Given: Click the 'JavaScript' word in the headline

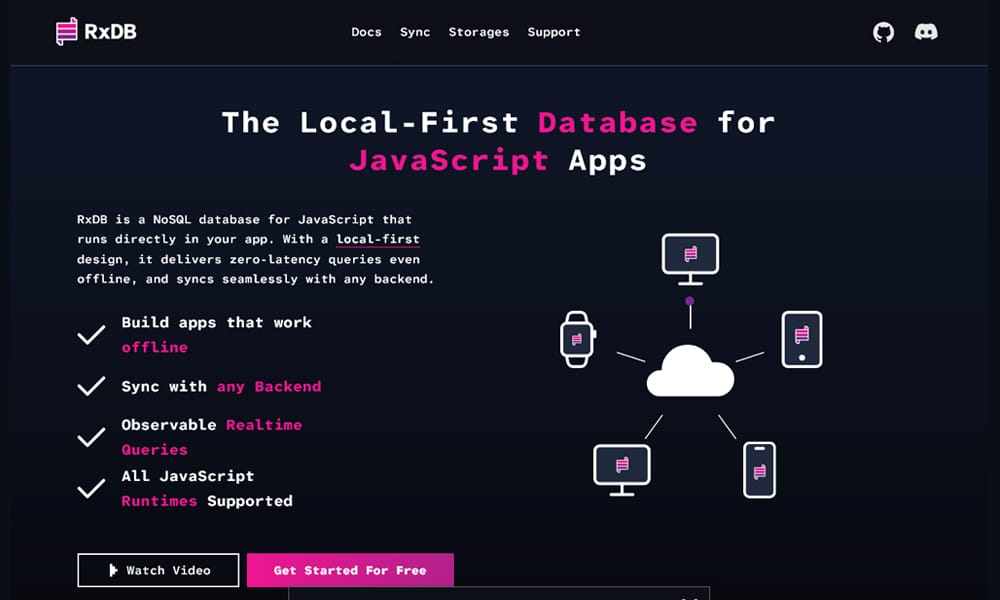Looking at the screenshot, I should (449, 161).
